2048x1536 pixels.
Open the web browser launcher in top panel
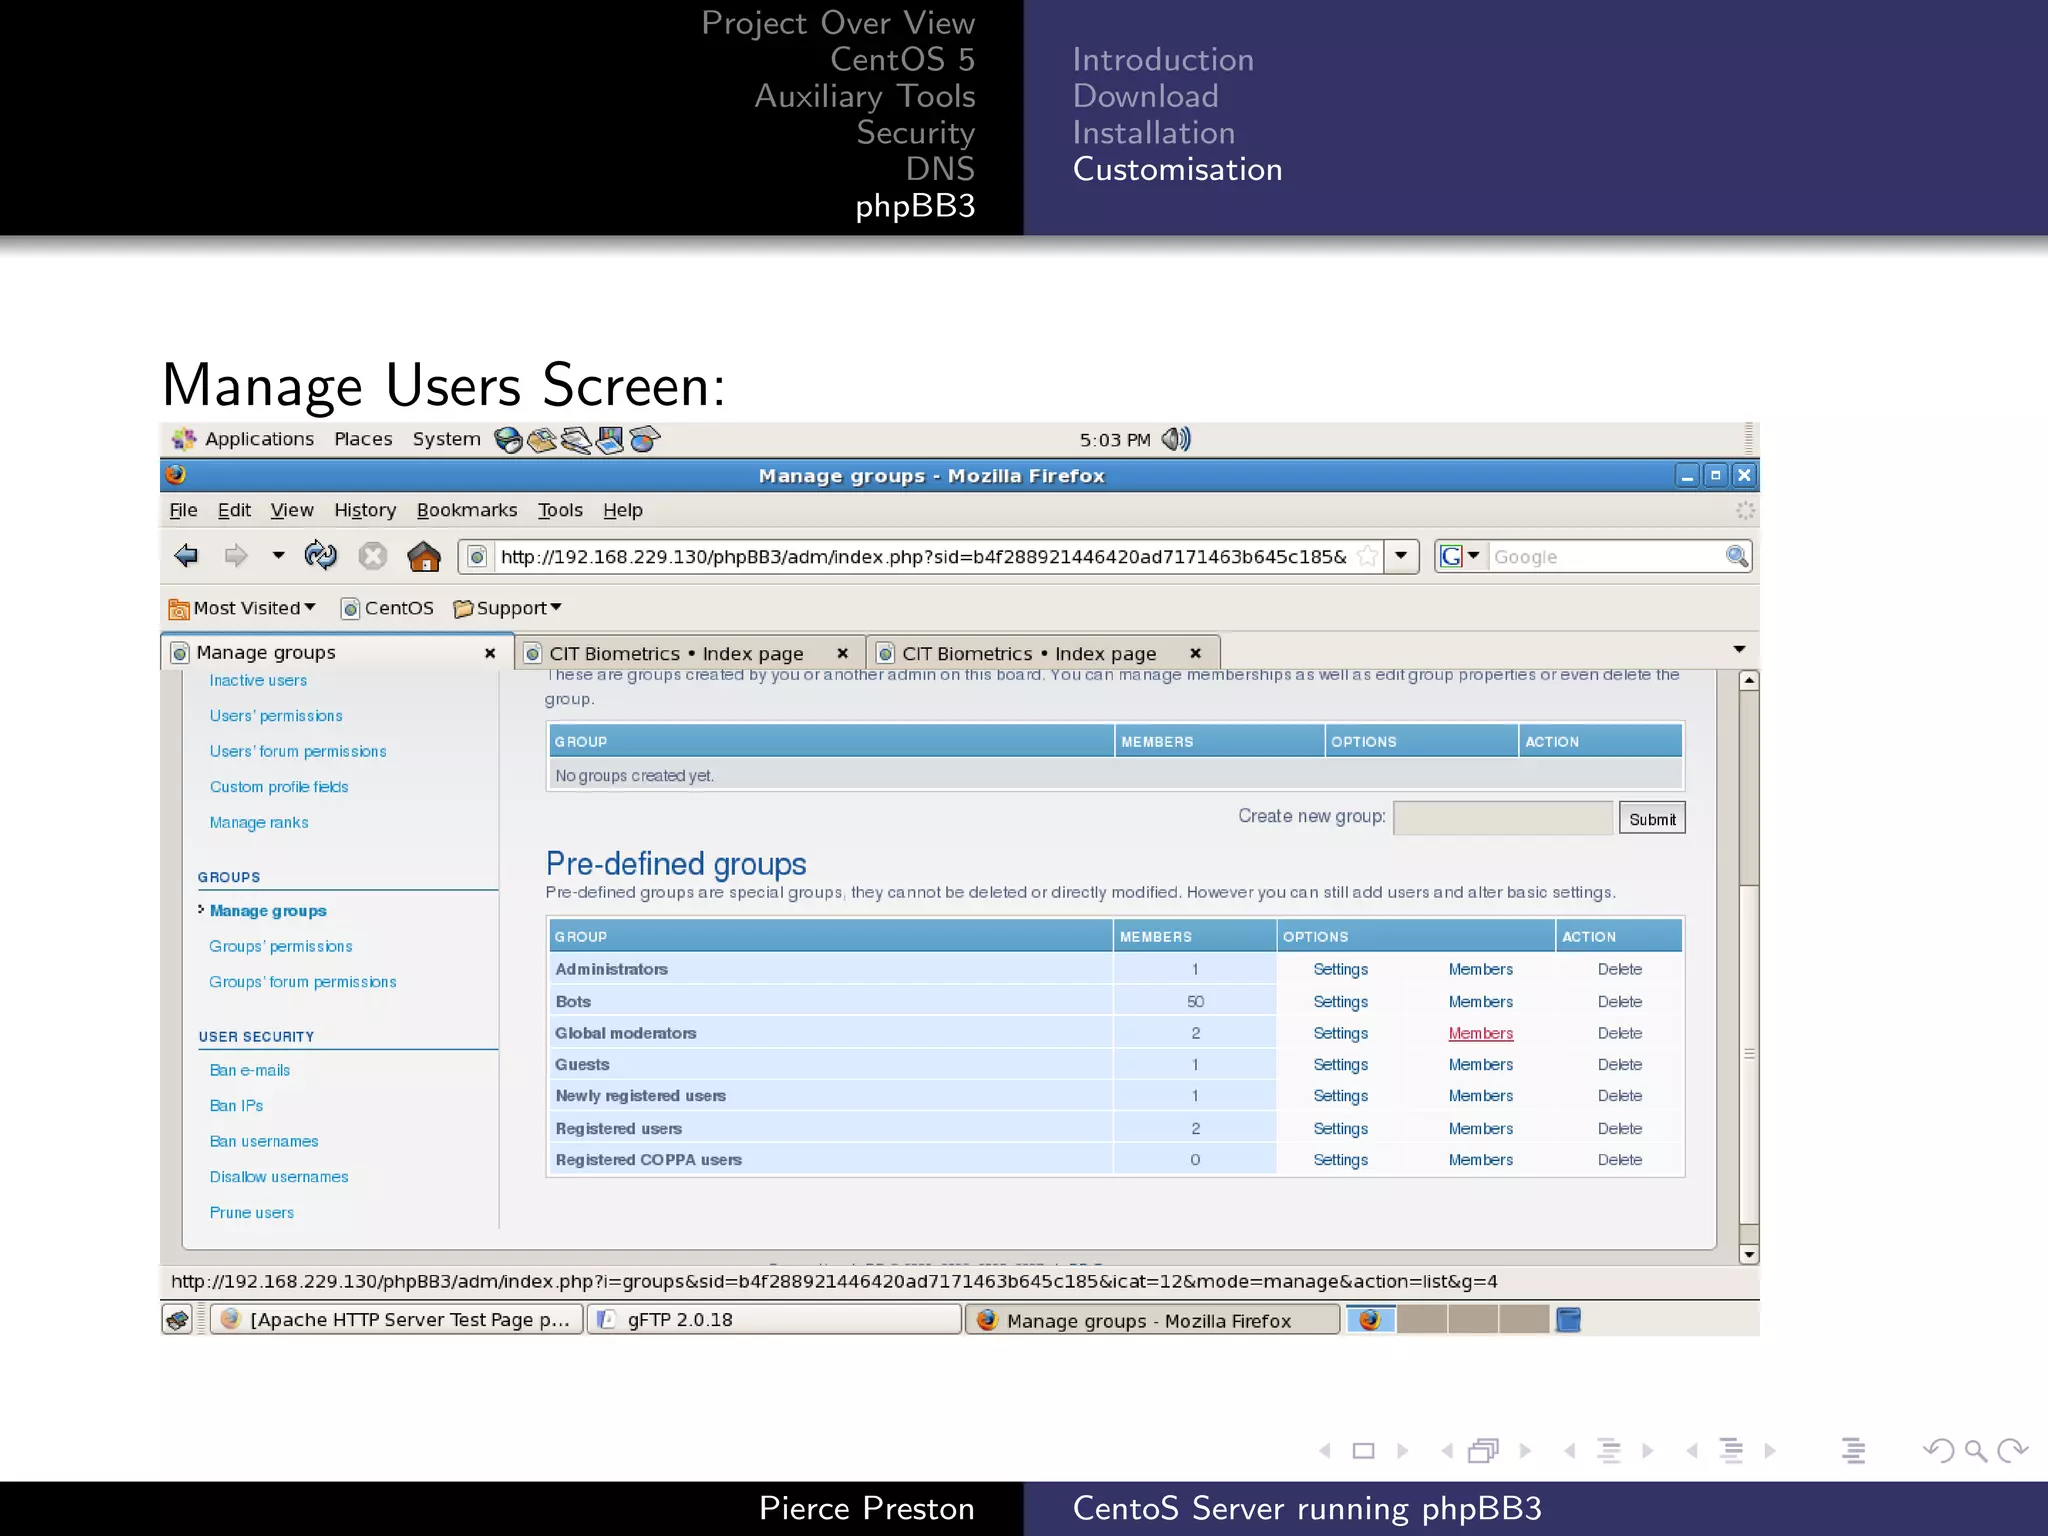click(509, 440)
